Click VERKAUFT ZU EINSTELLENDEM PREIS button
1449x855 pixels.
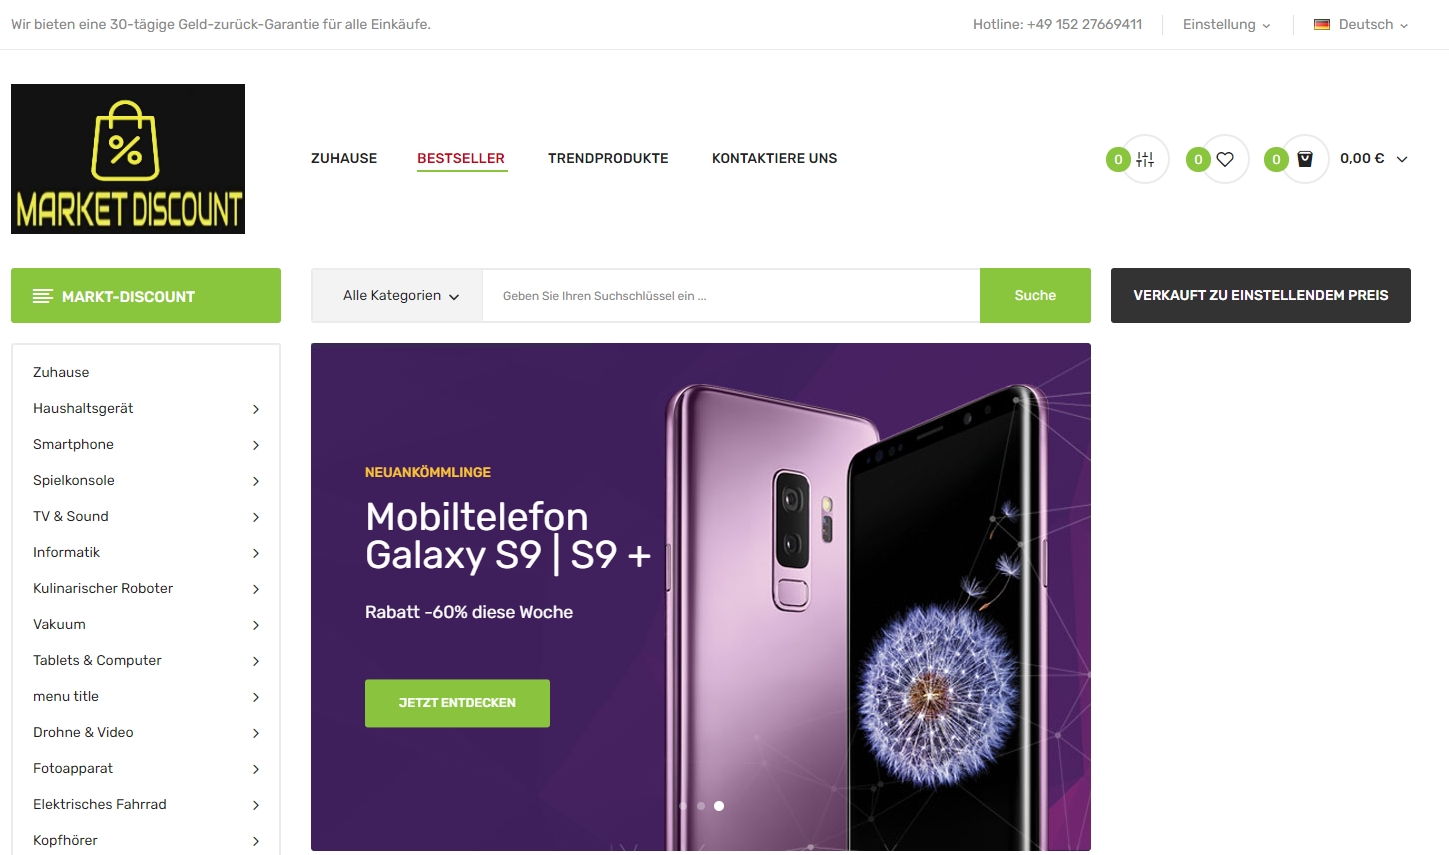1261,295
